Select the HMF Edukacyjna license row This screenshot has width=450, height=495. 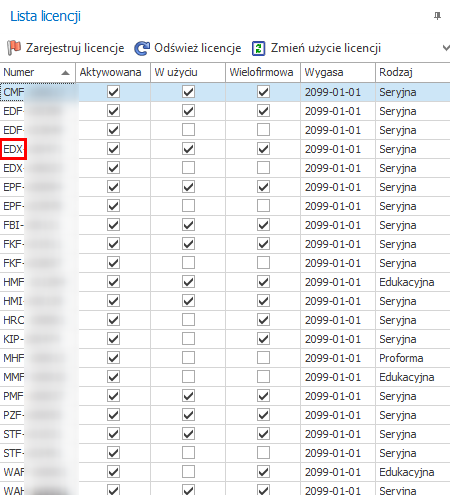coord(225,282)
